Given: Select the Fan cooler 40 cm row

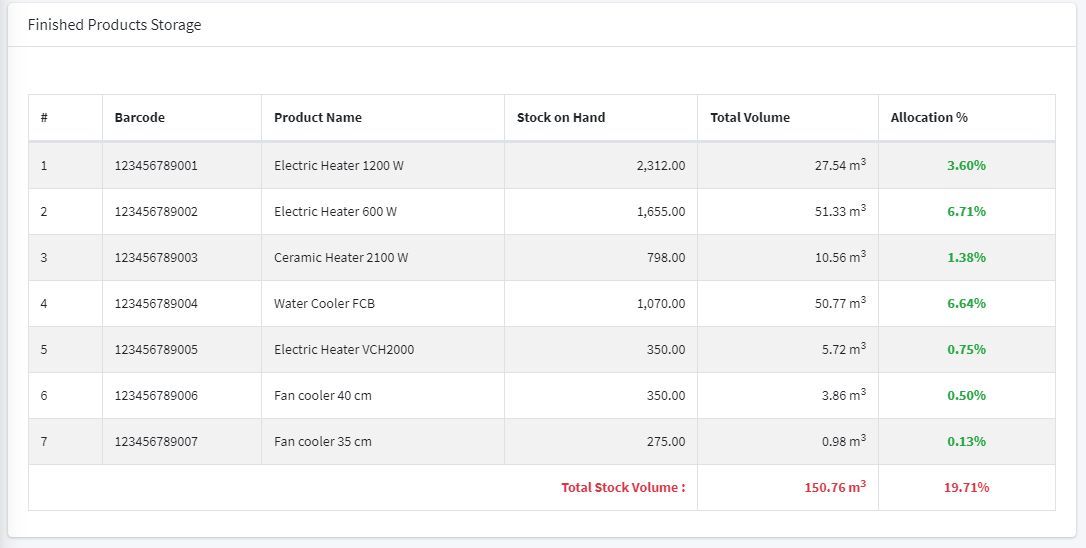Looking at the screenshot, I should point(322,396).
